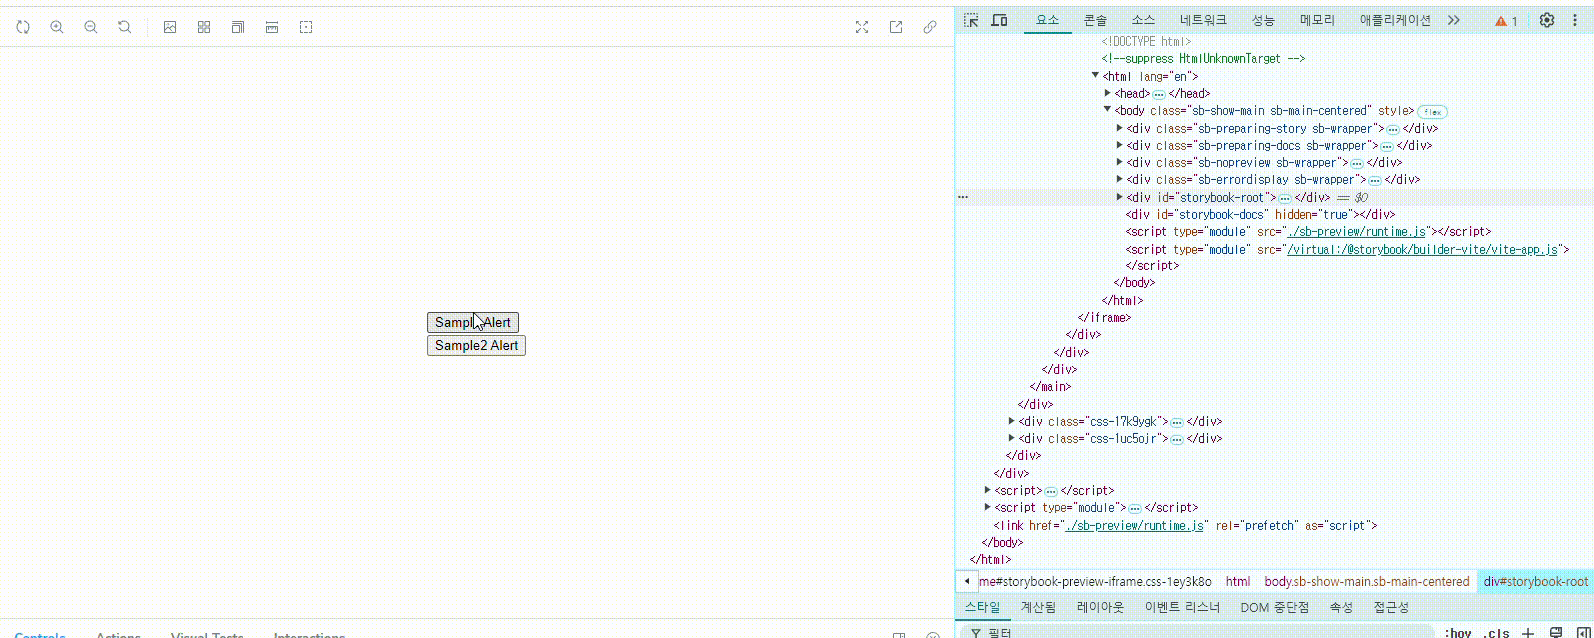
Task: Copy the story link icon
Action: [930, 27]
